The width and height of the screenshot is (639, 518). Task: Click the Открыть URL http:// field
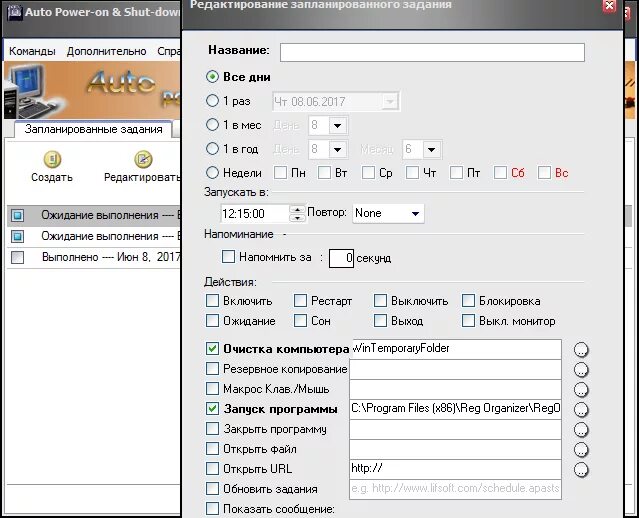[x=455, y=469]
